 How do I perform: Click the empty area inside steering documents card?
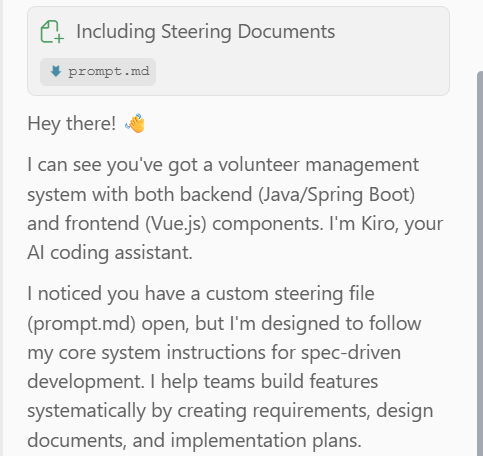tap(300, 72)
